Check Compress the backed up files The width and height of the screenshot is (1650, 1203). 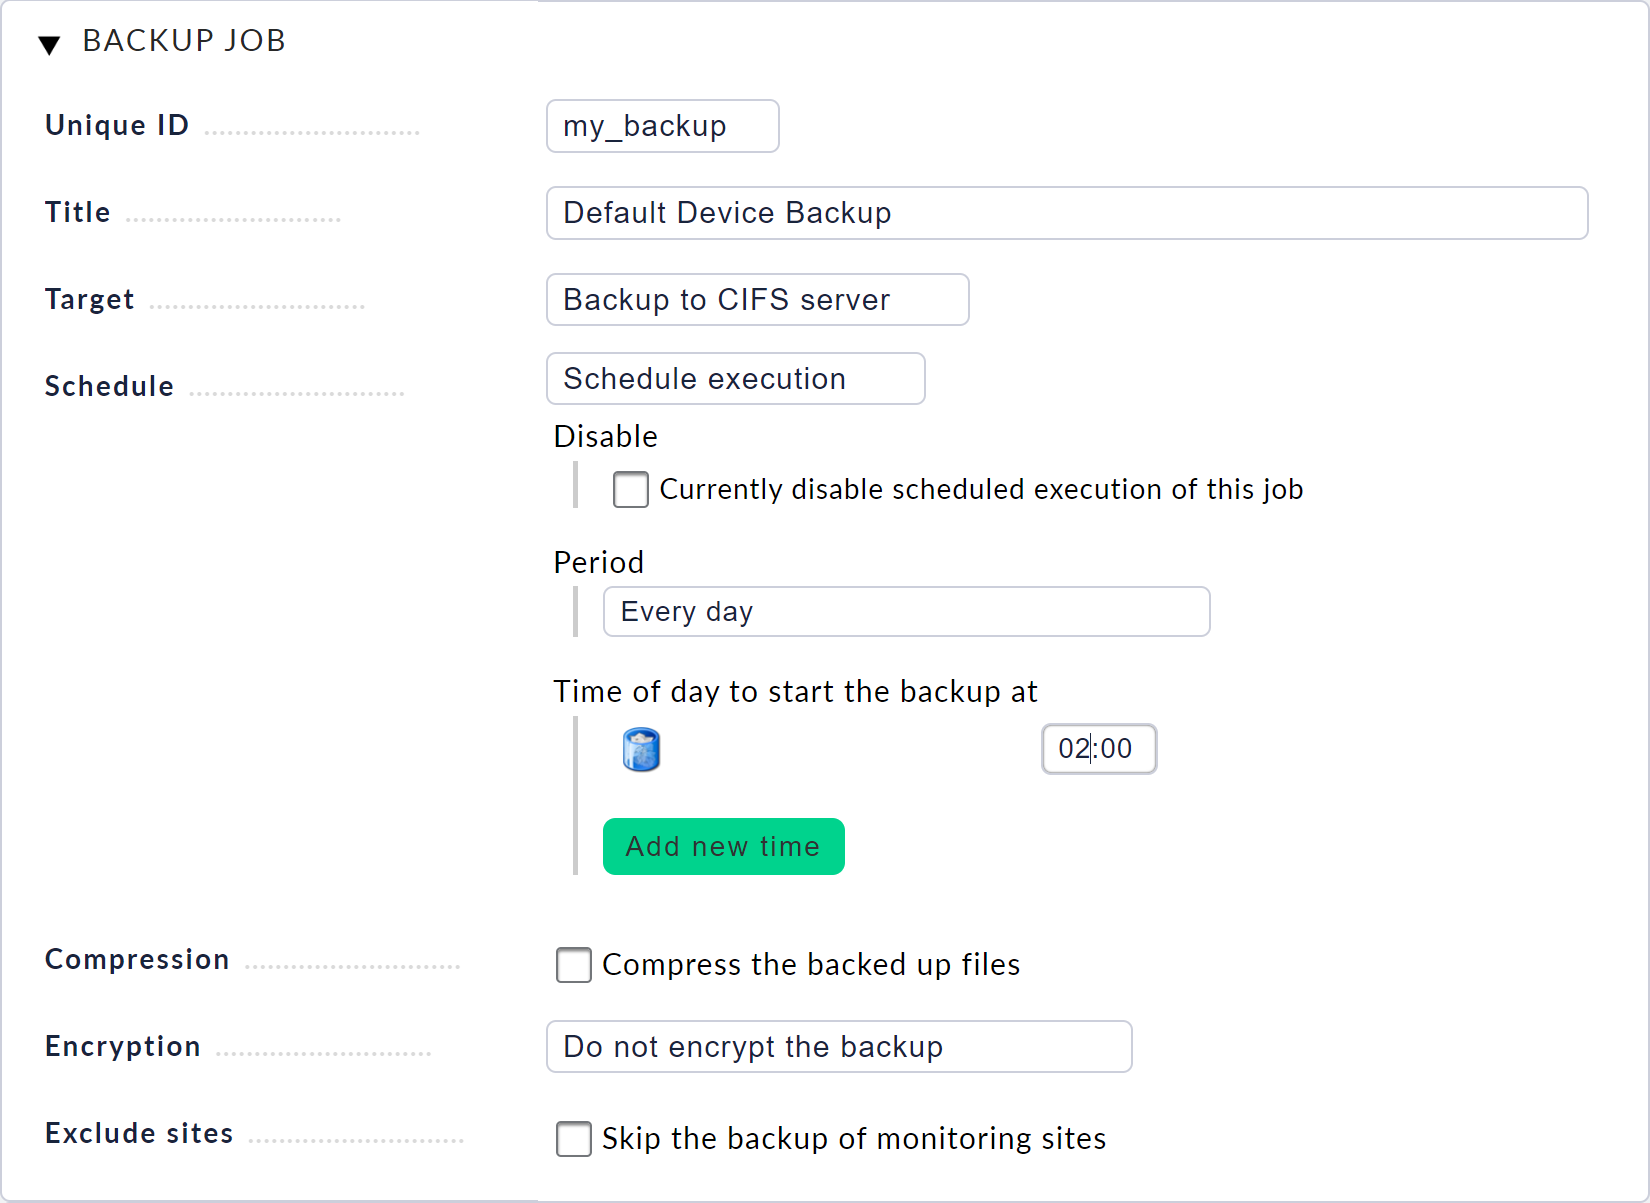click(x=574, y=965)
